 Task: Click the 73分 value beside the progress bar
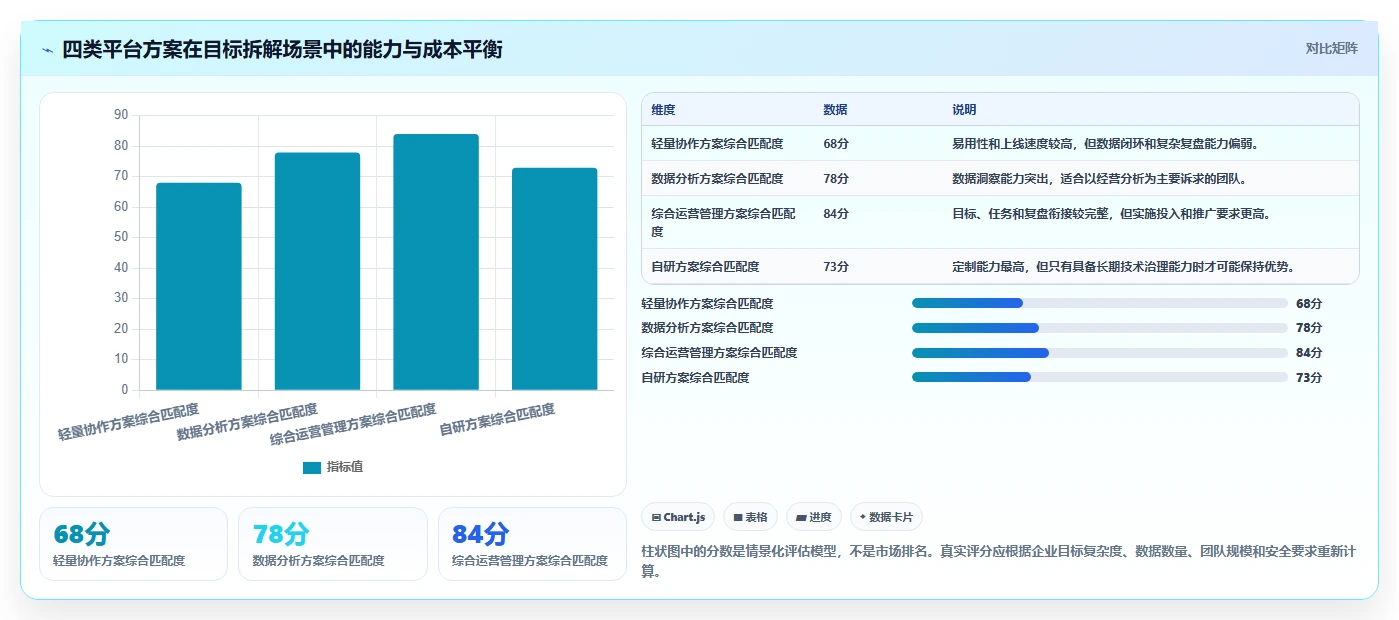1309,377
